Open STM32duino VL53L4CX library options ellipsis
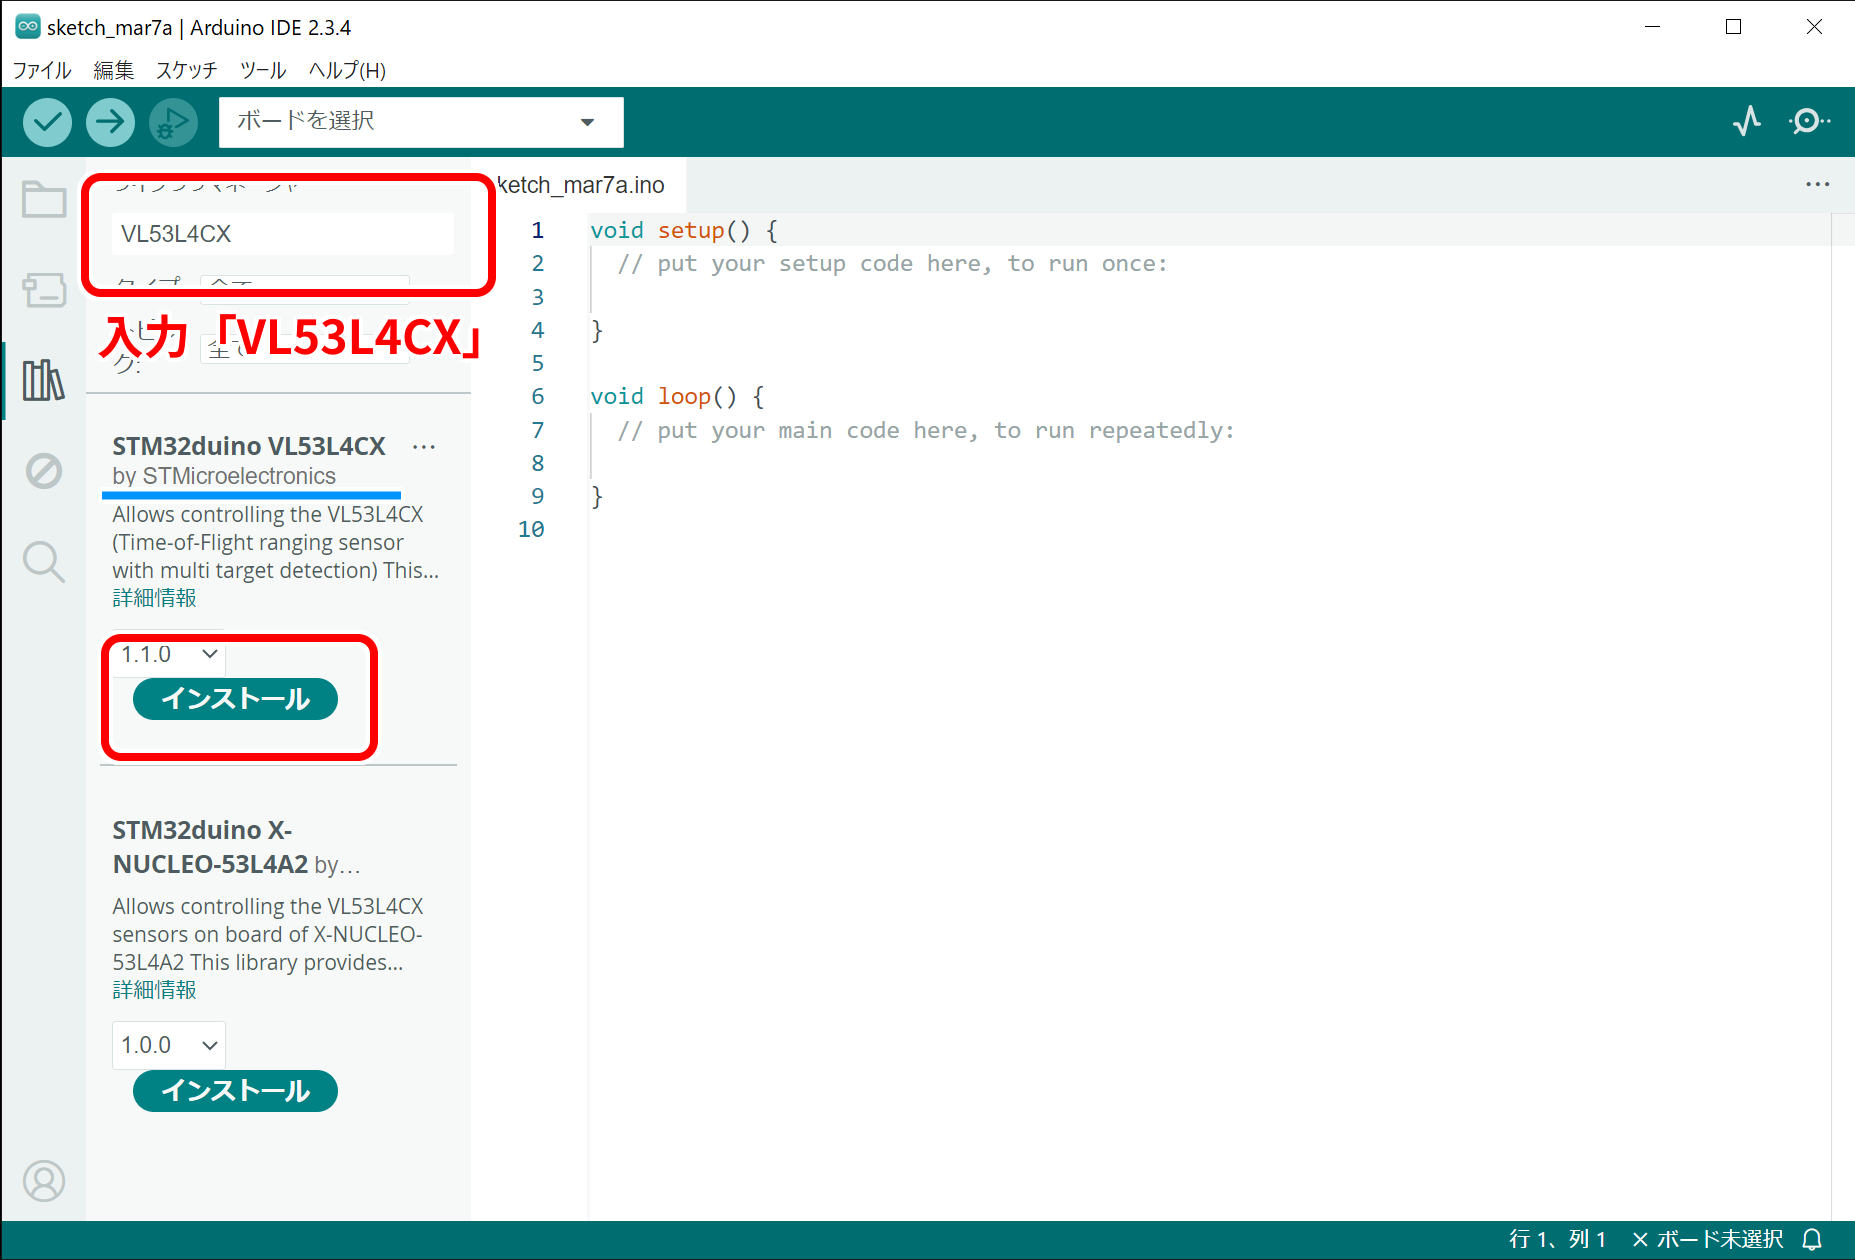The height and width of the screenshot is (1260, 1855). (x=424, y=447)
